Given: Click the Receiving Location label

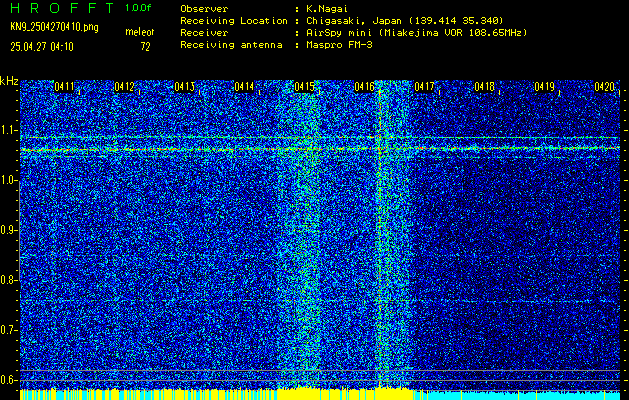Looking at the screenshot, I should coord(234,20).
